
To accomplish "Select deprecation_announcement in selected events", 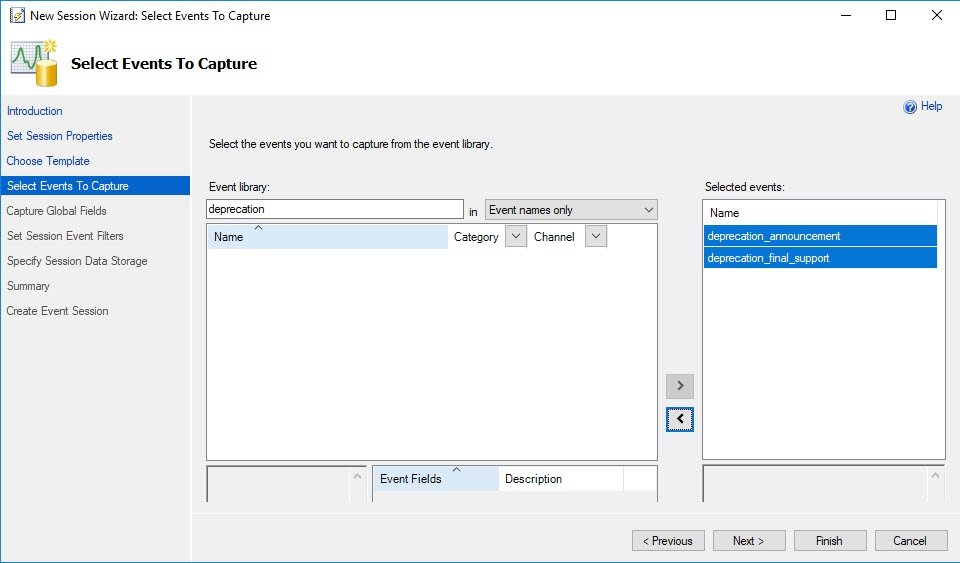I will tap(820, 236).
